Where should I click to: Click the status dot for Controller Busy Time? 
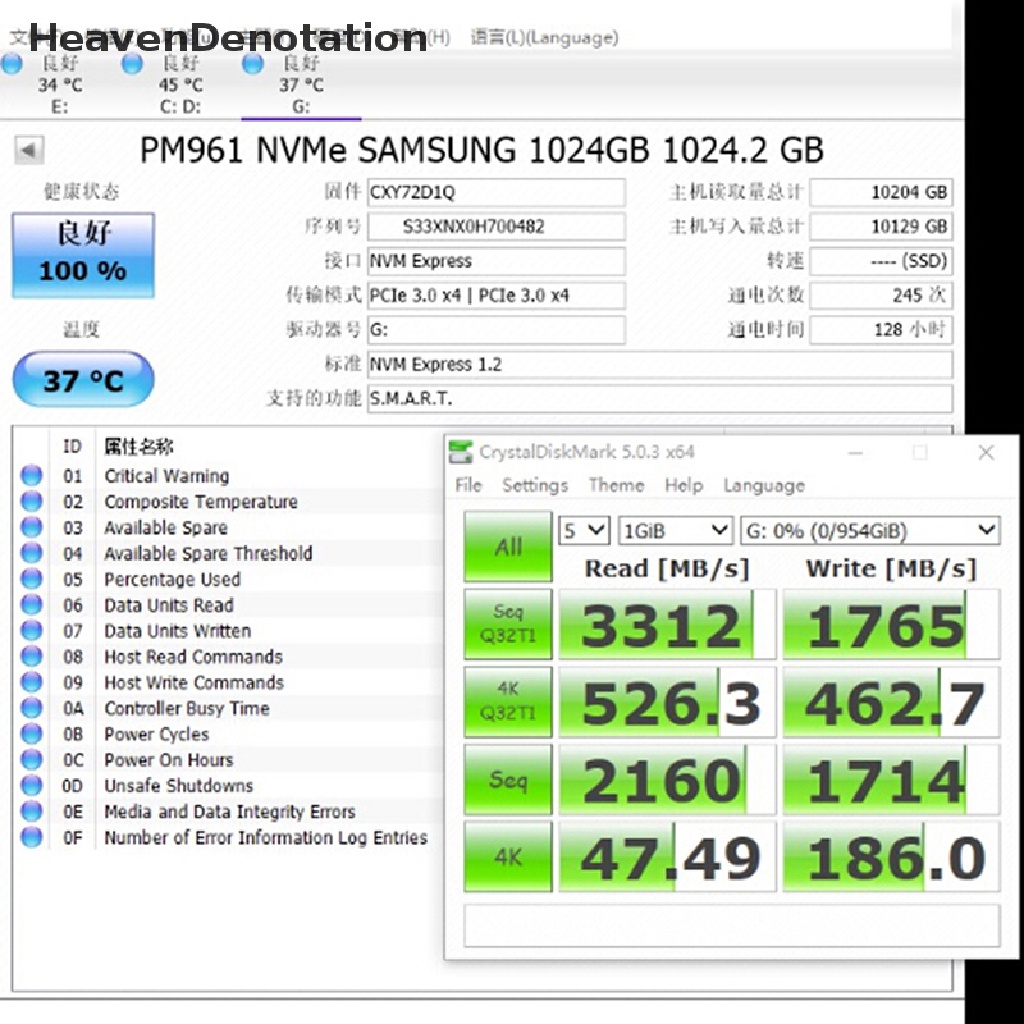(x=31, y=707)
